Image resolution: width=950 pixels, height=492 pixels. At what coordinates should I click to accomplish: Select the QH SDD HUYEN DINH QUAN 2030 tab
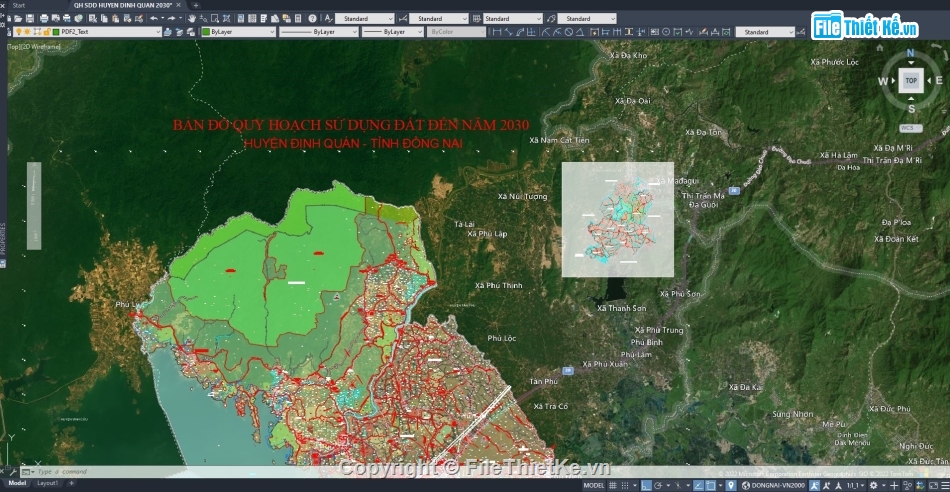coord(122,5)
